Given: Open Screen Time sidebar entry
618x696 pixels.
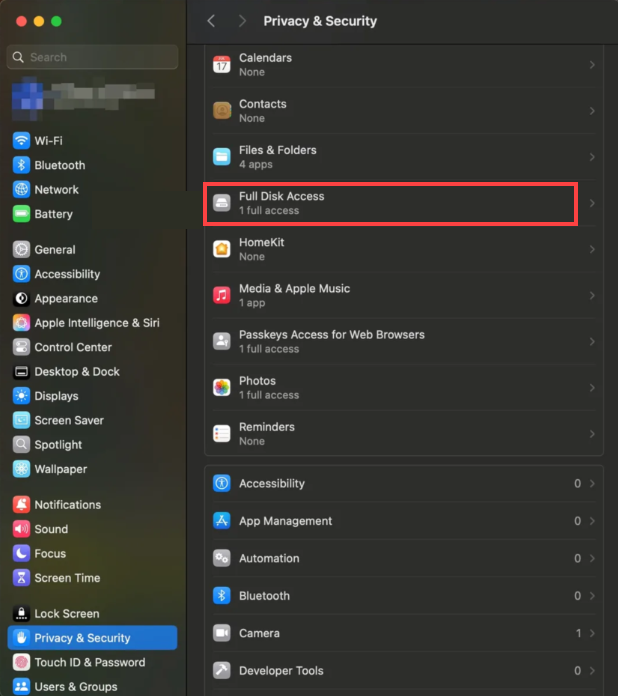Looking at the screenshot, I should coord(92,578).
